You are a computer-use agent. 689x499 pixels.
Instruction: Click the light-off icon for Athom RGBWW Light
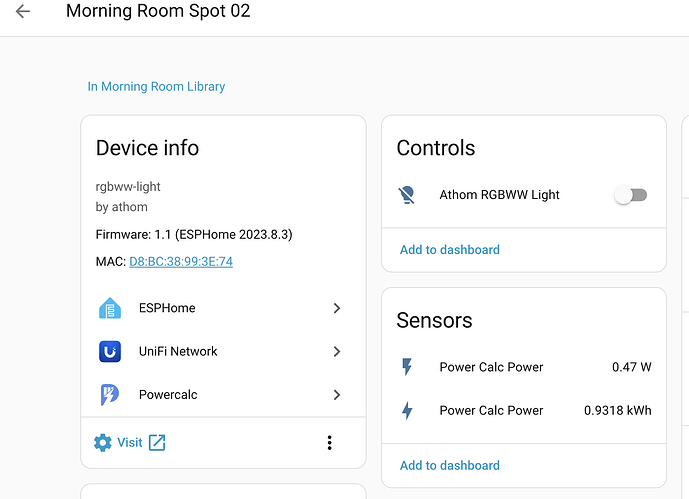point(407,195)
